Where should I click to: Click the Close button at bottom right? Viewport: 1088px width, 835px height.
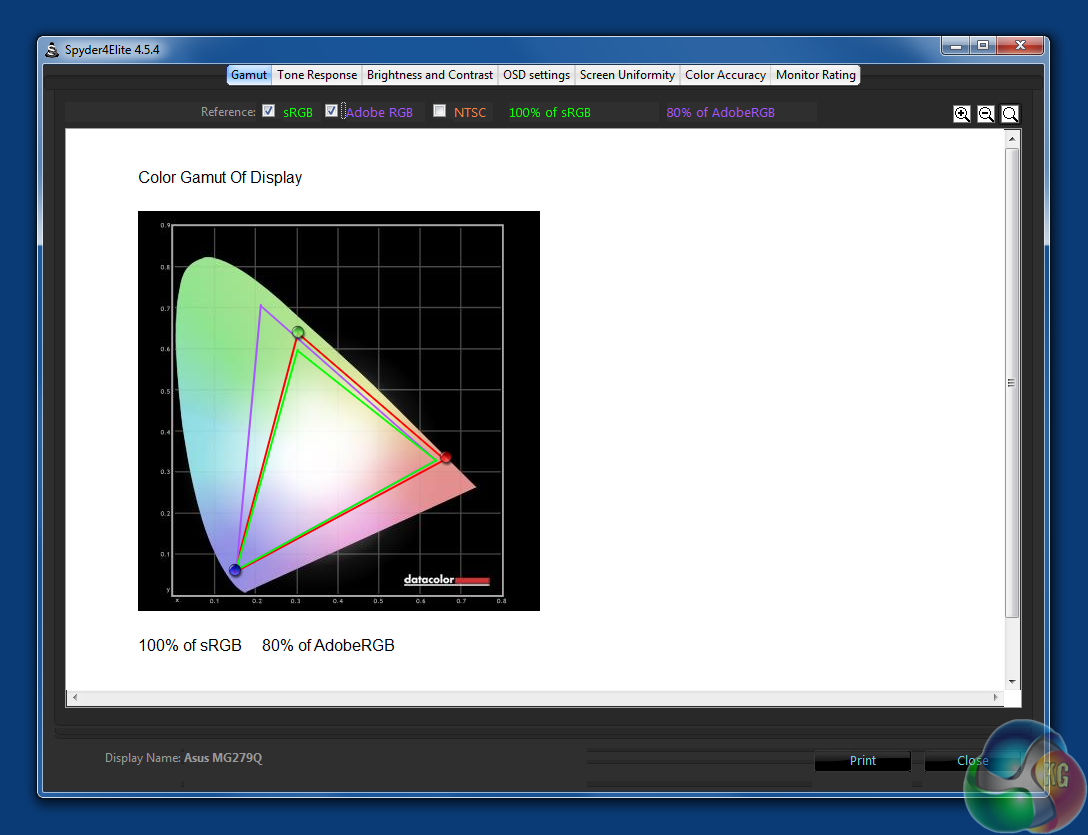pyautogui.click(x=972, y=761)
